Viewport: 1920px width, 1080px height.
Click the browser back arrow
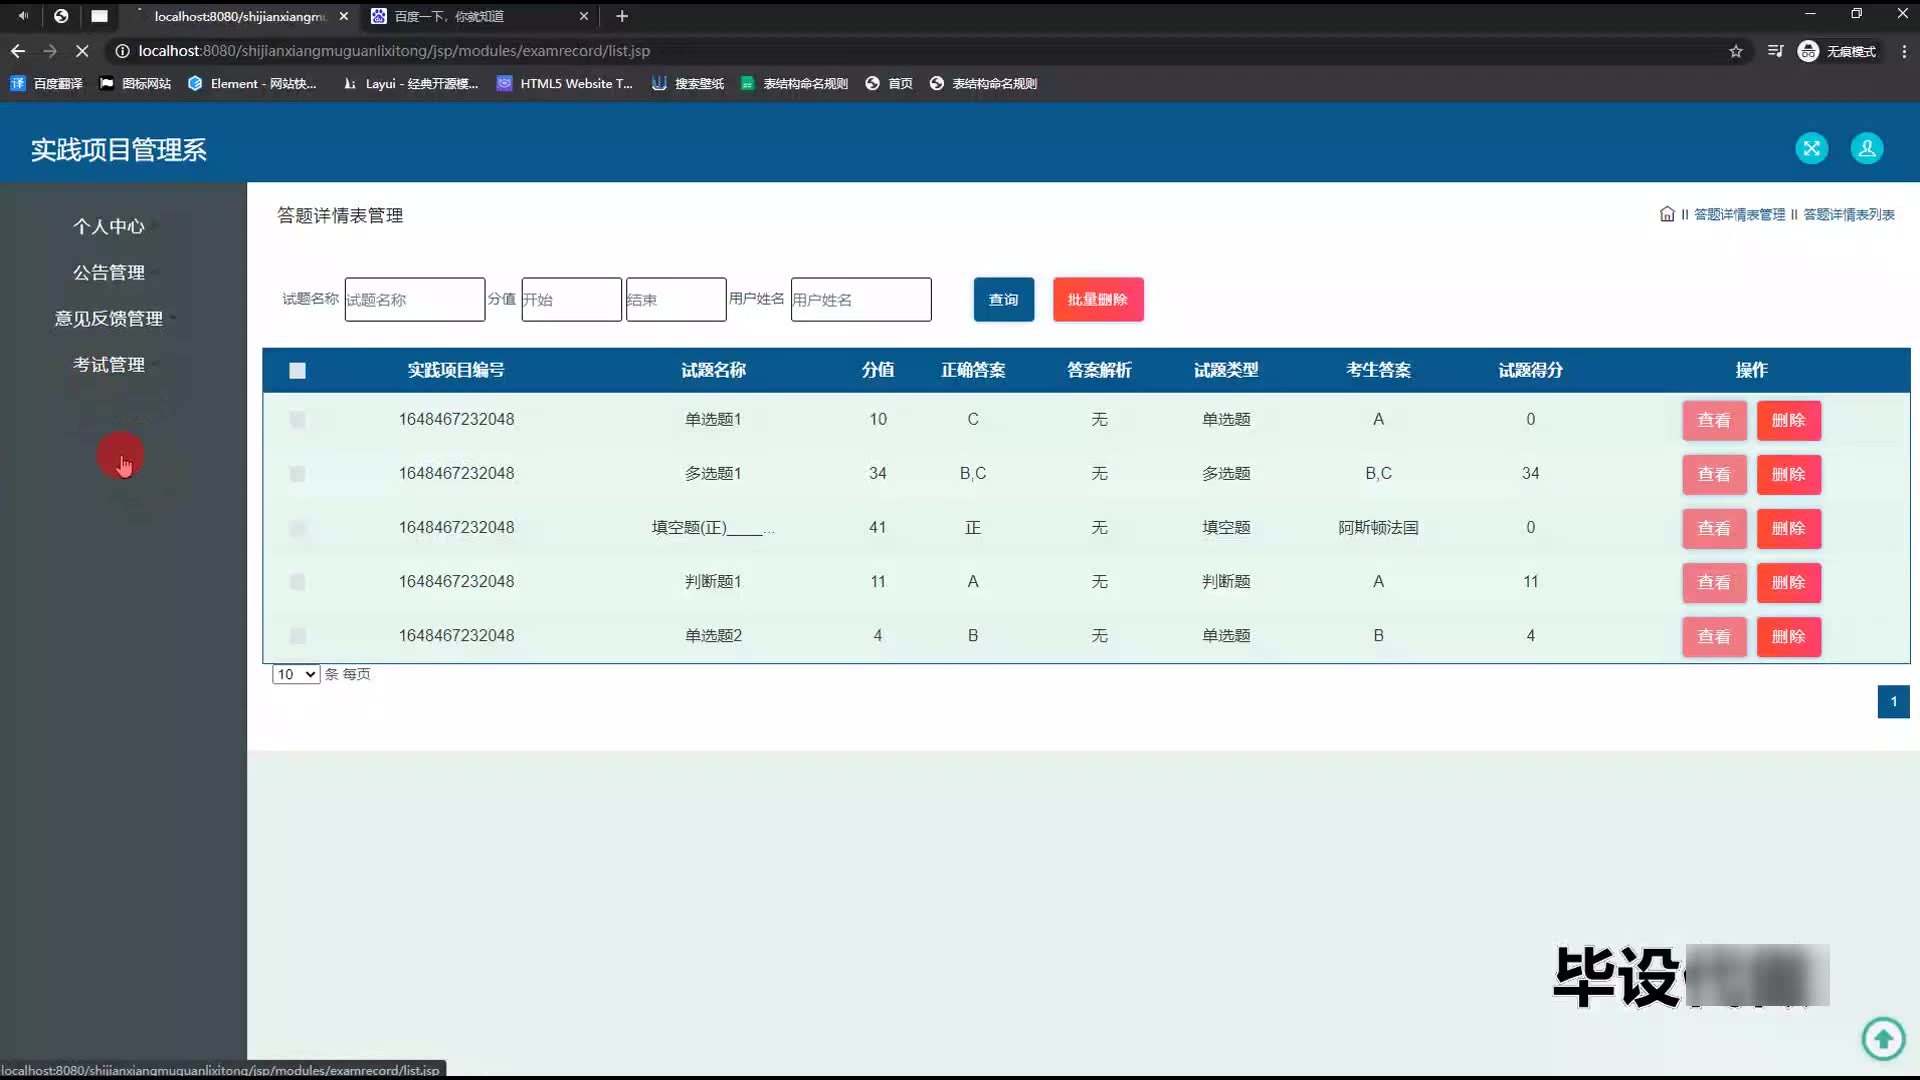point(18,51)
